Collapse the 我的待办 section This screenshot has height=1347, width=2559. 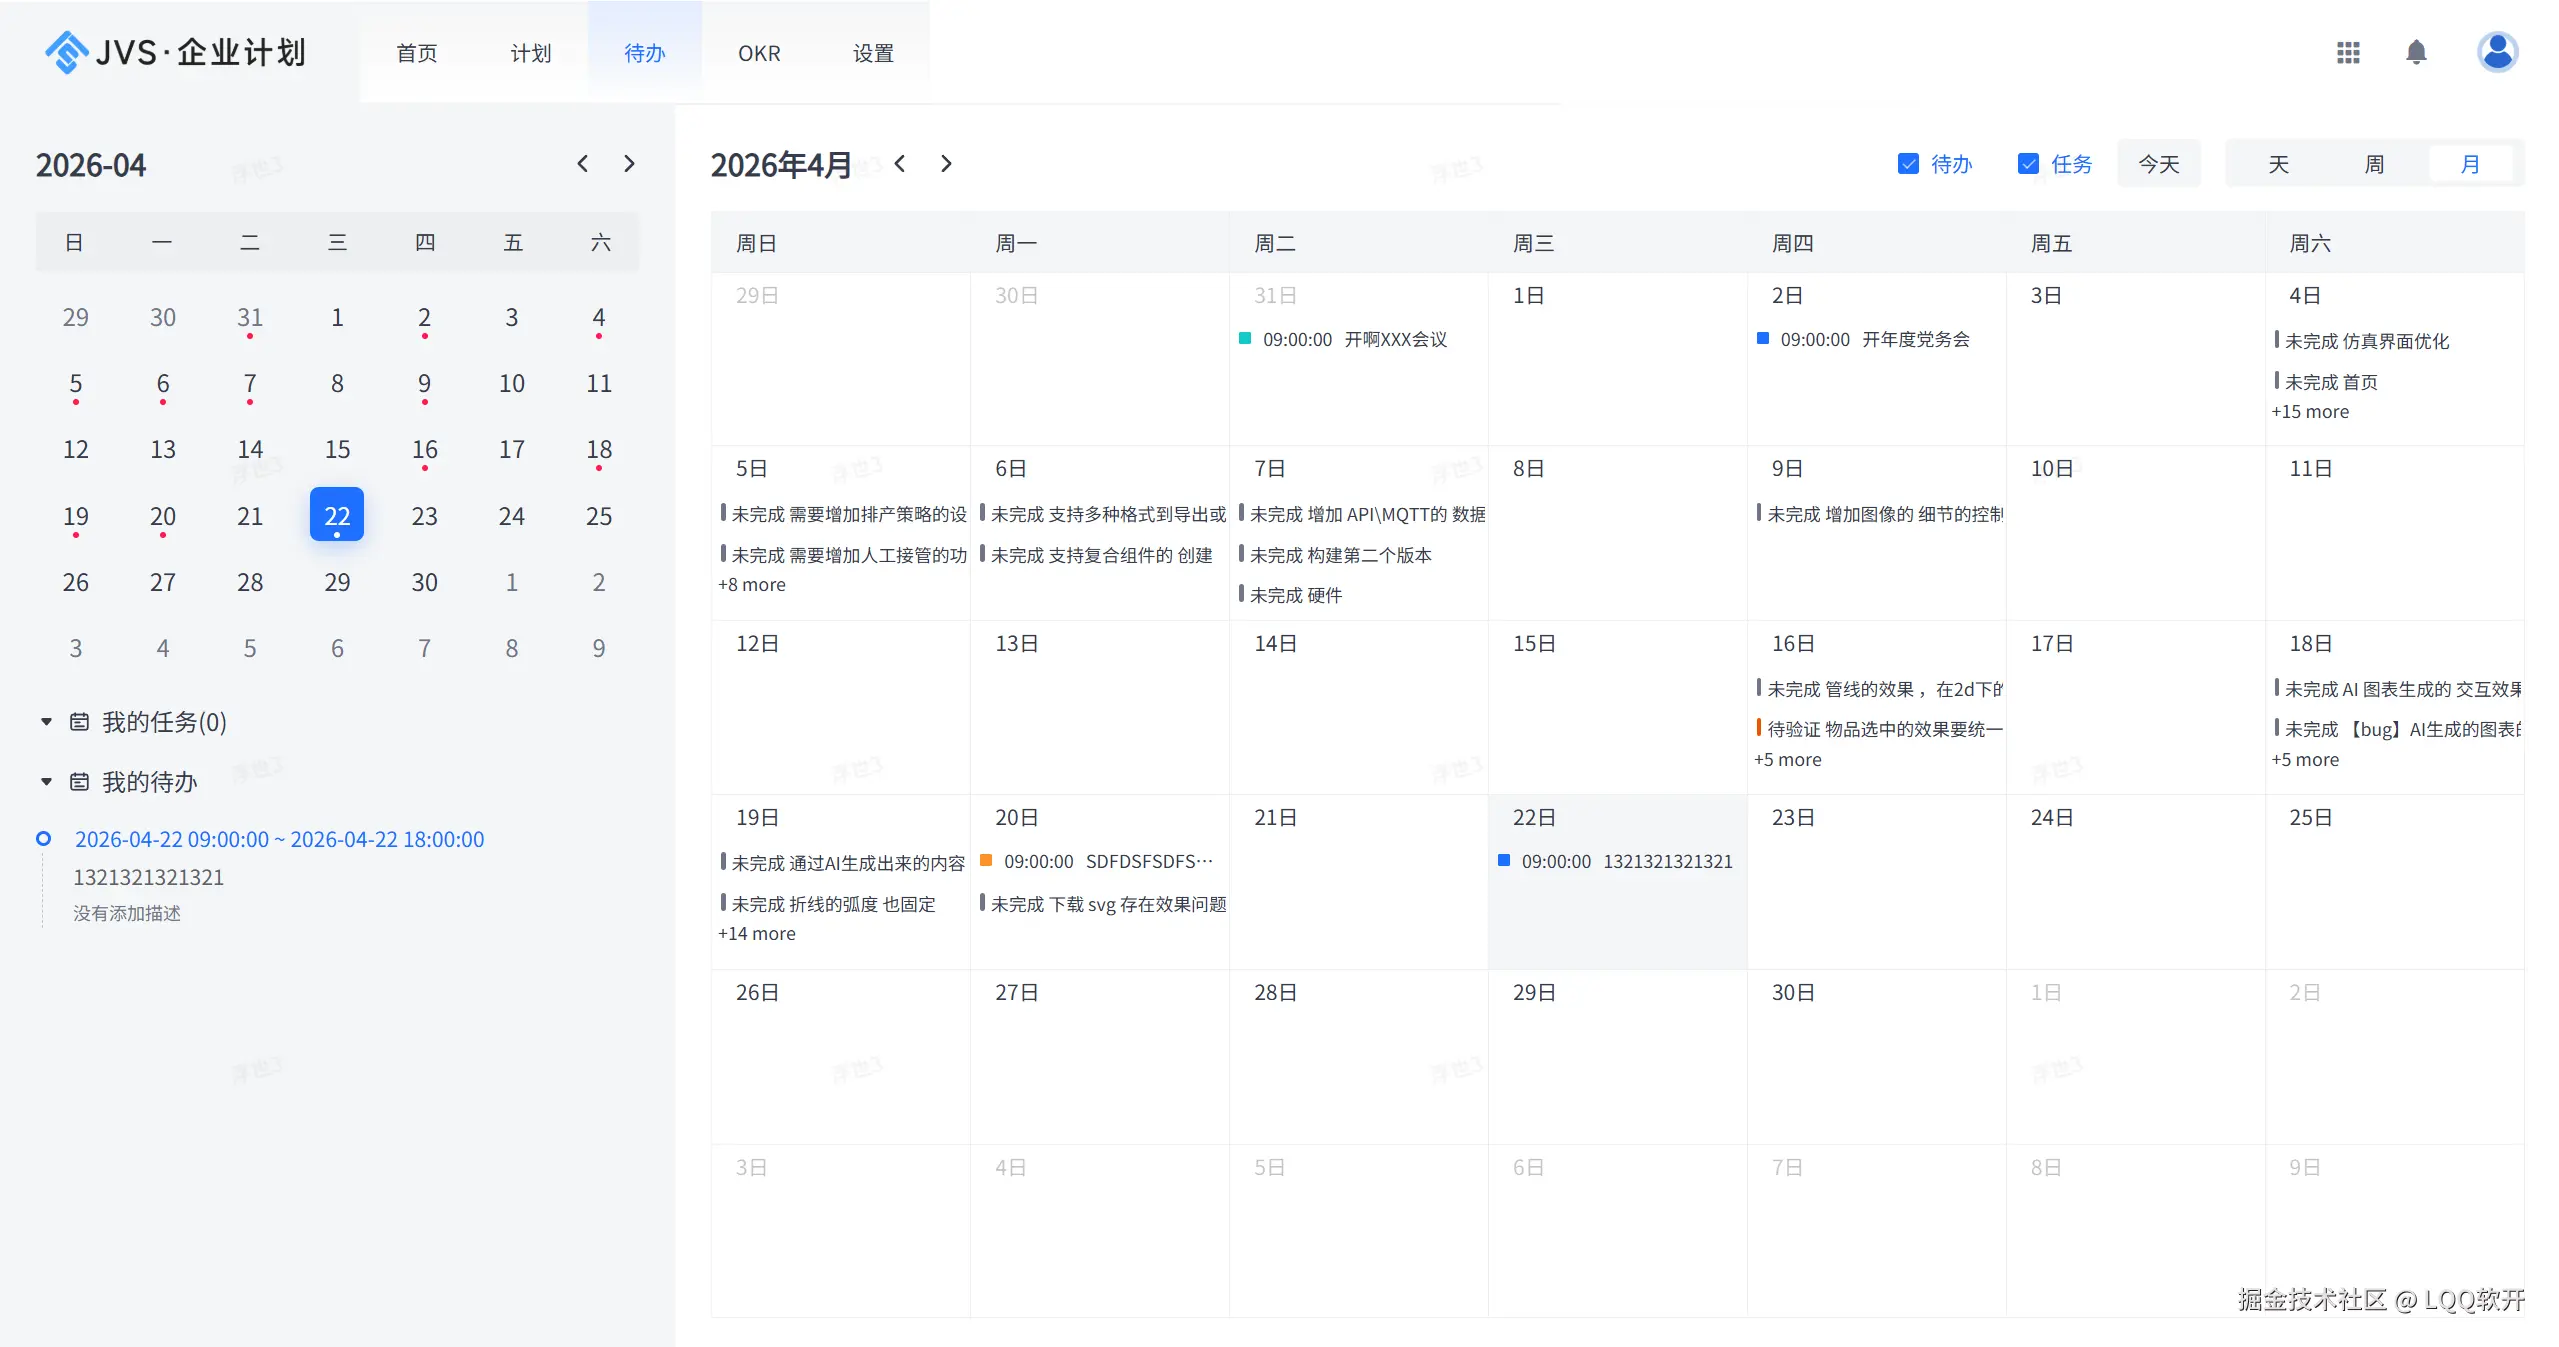[46, 782]
